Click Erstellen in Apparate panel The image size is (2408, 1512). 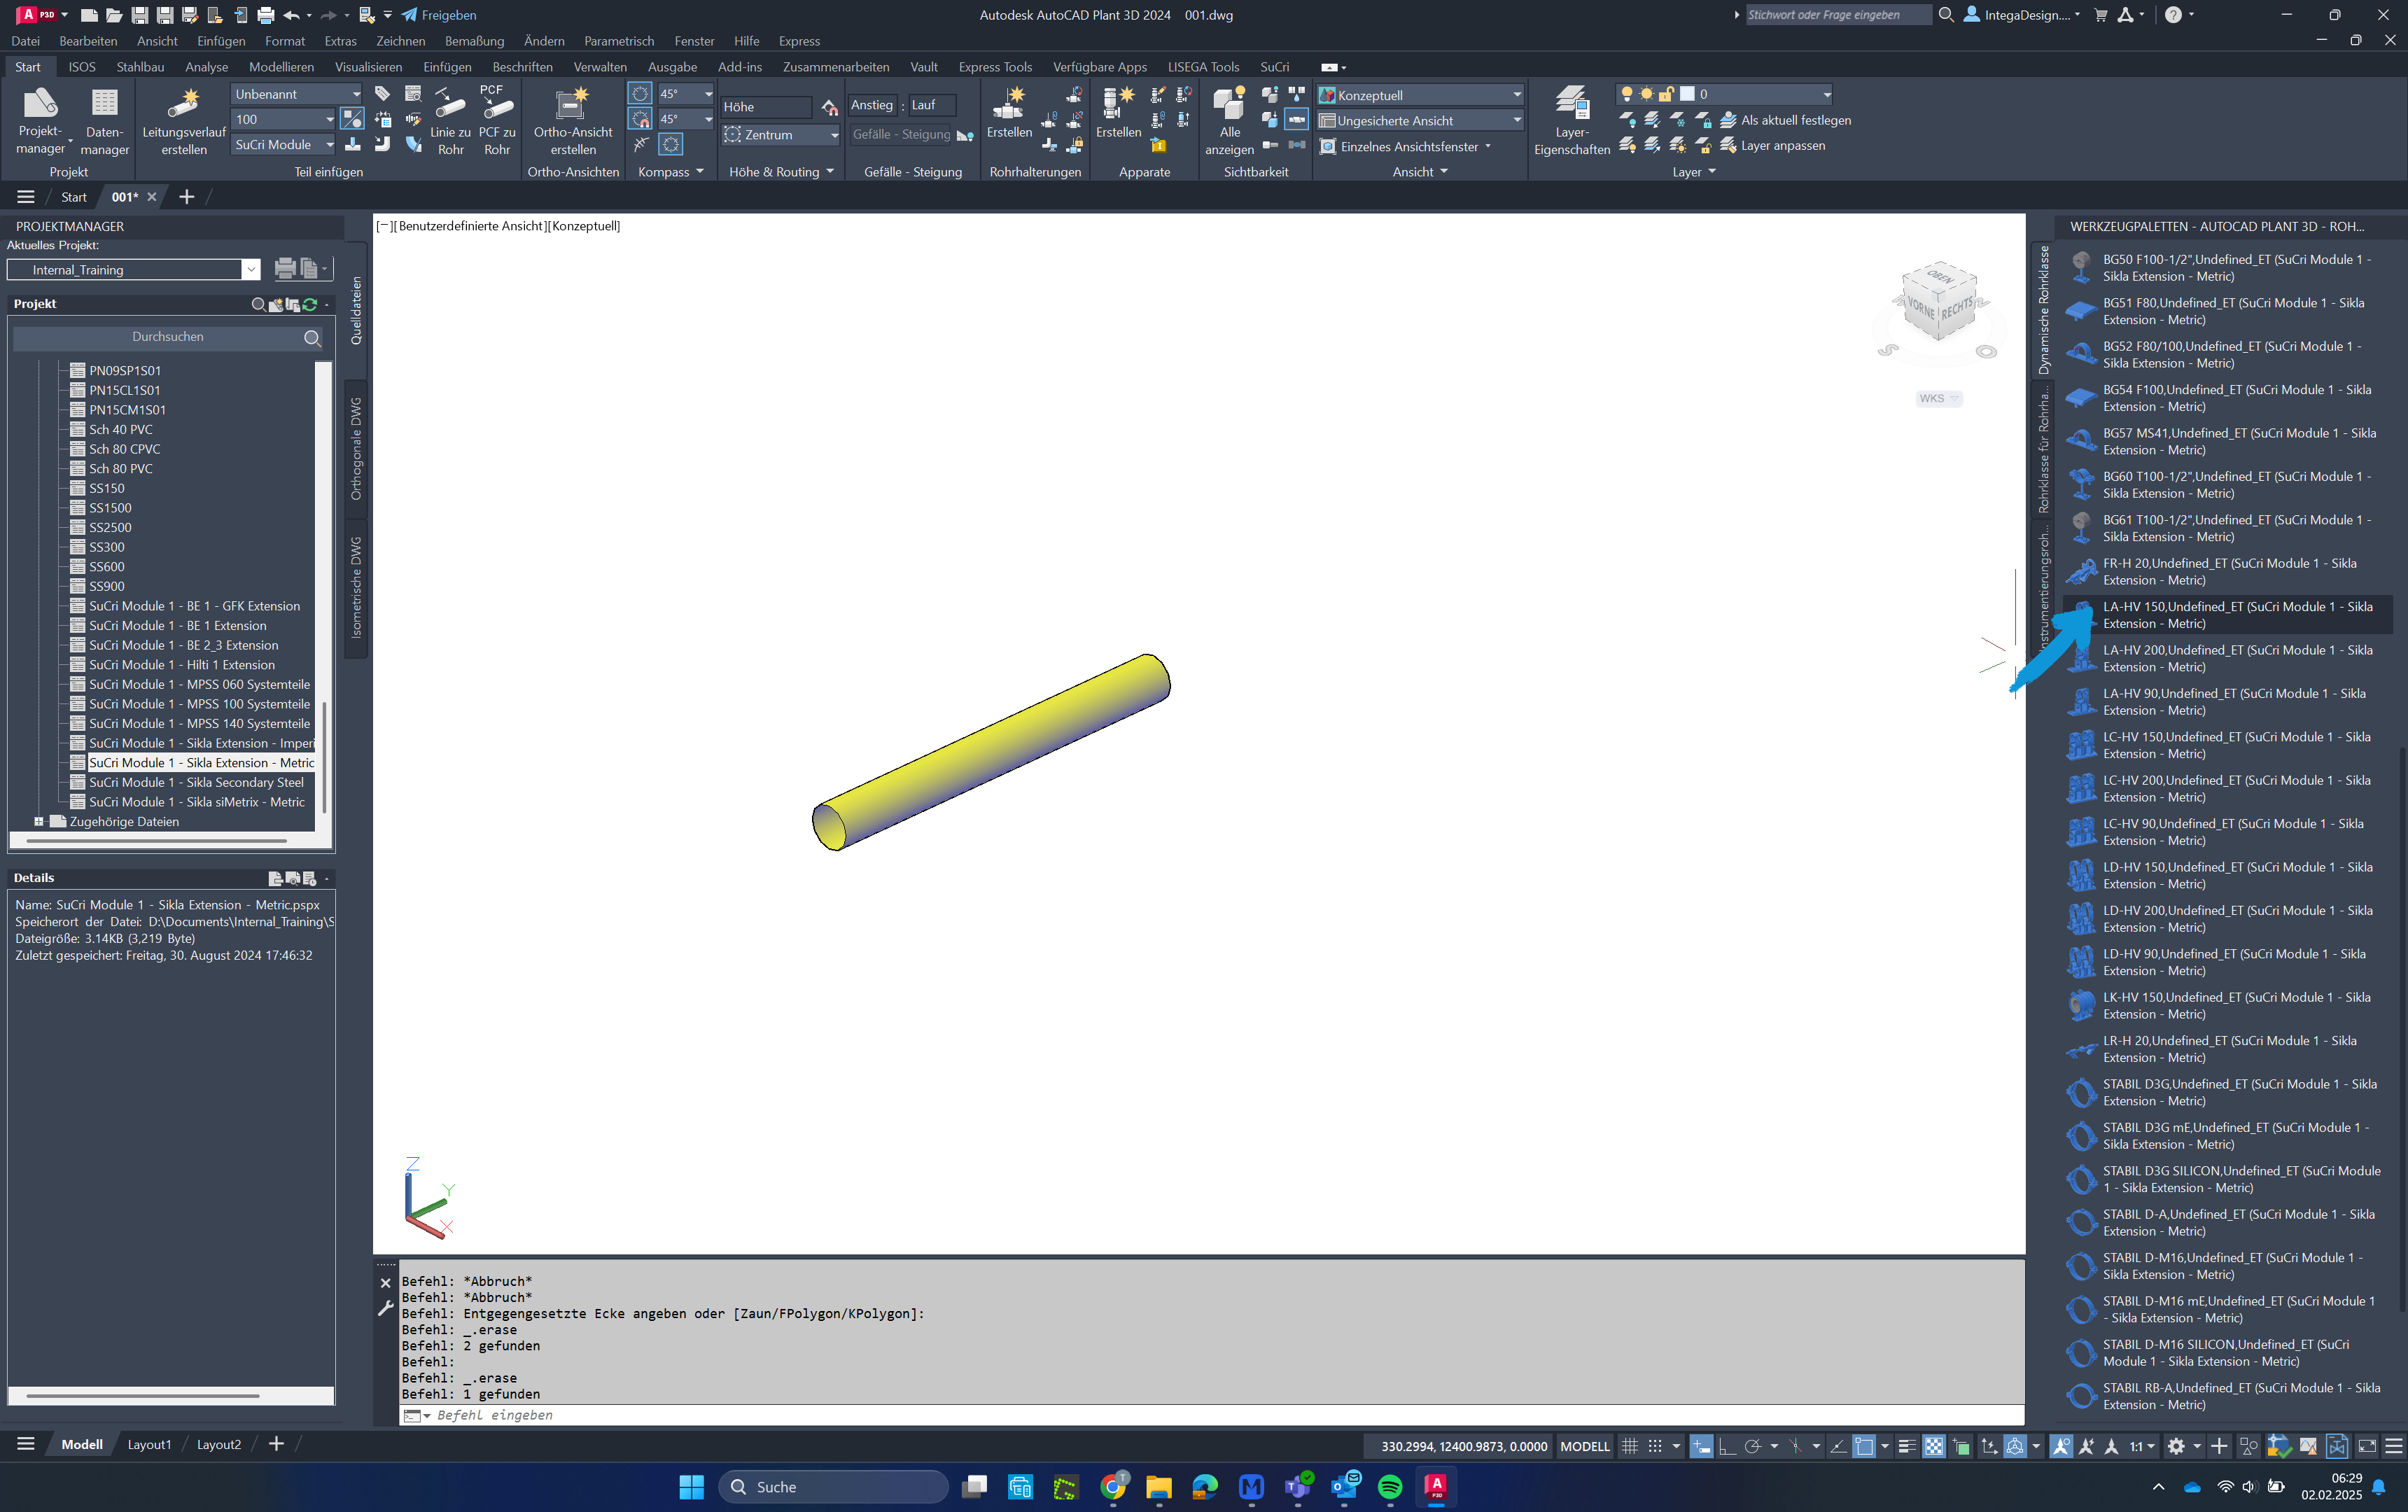click(1118, 112)
